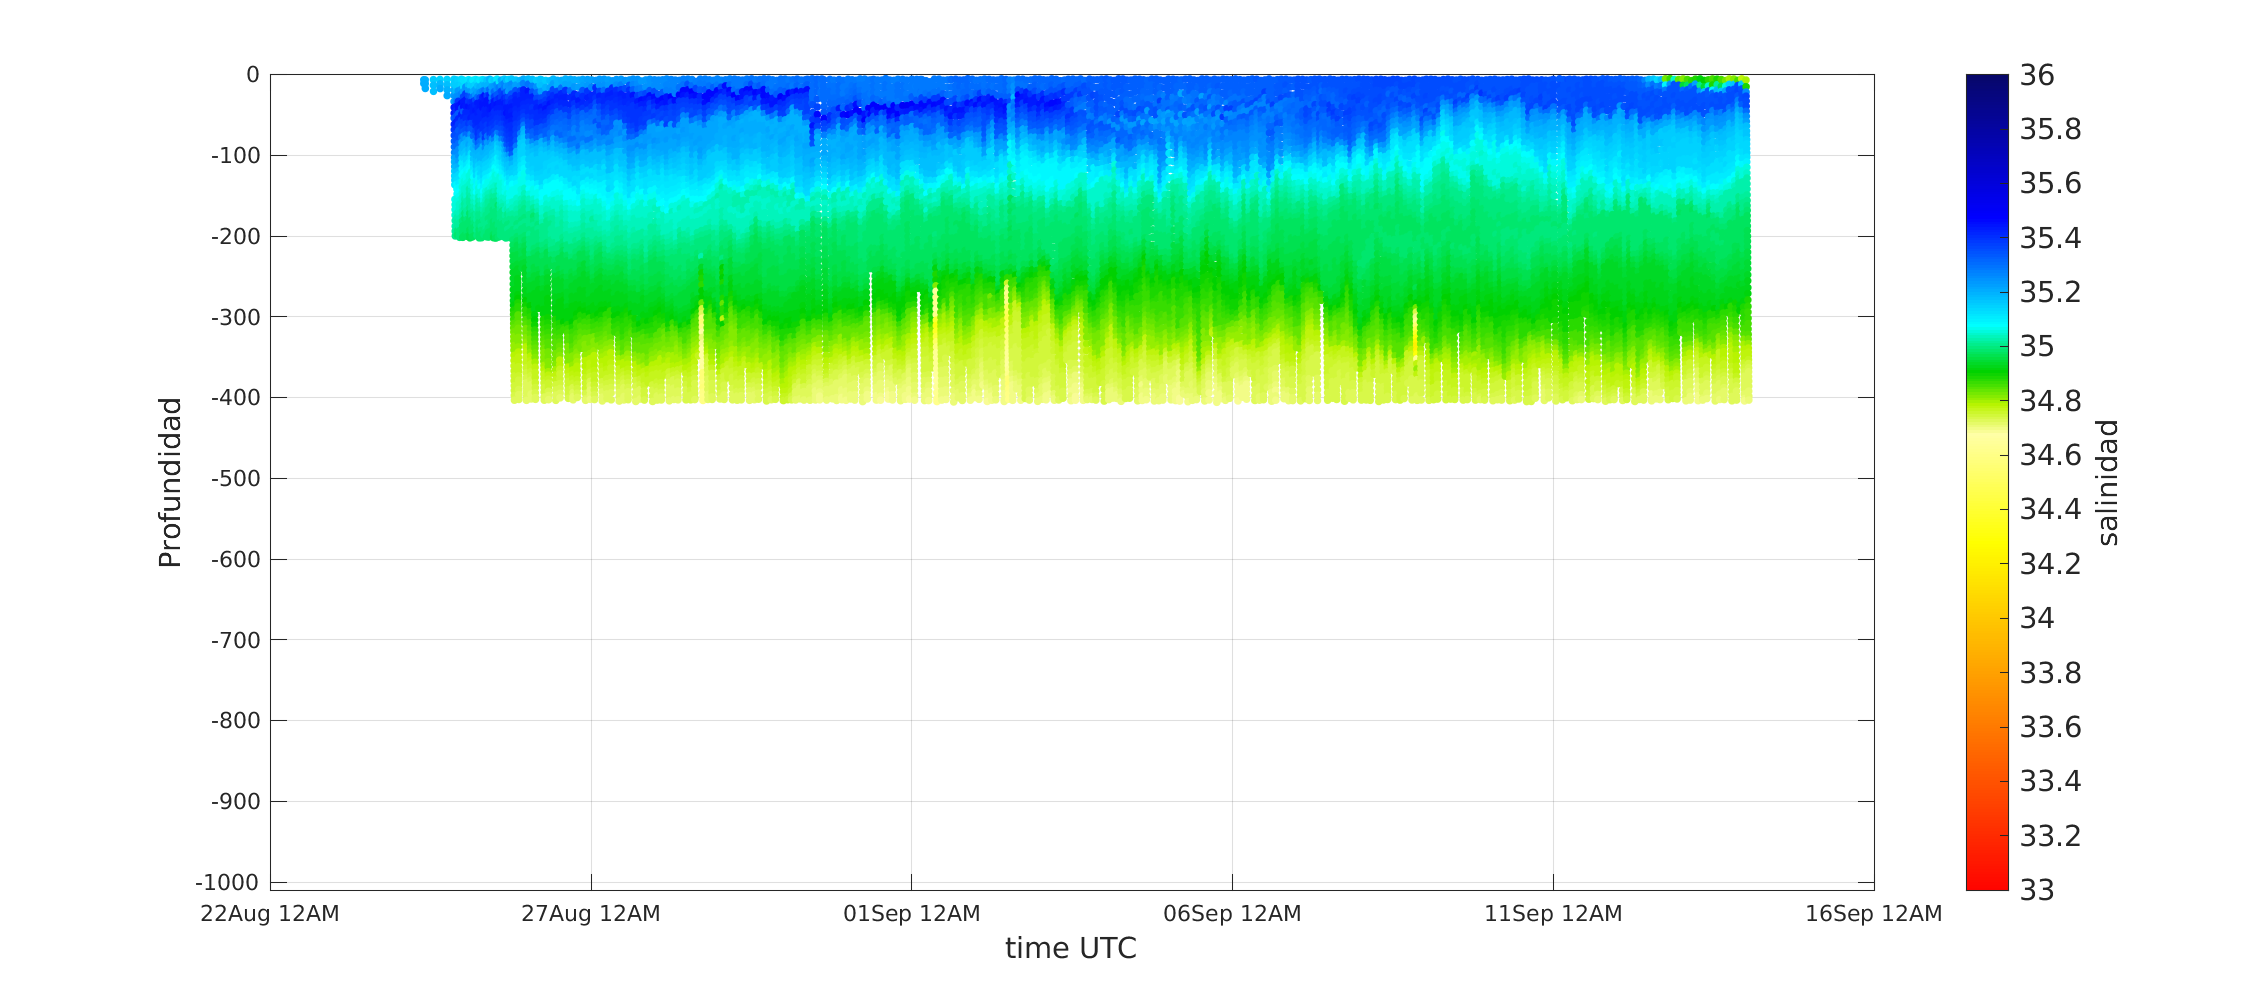2250x1000 pixels.
Task: Click the 0 depth tick label
Action: point(252,75)
